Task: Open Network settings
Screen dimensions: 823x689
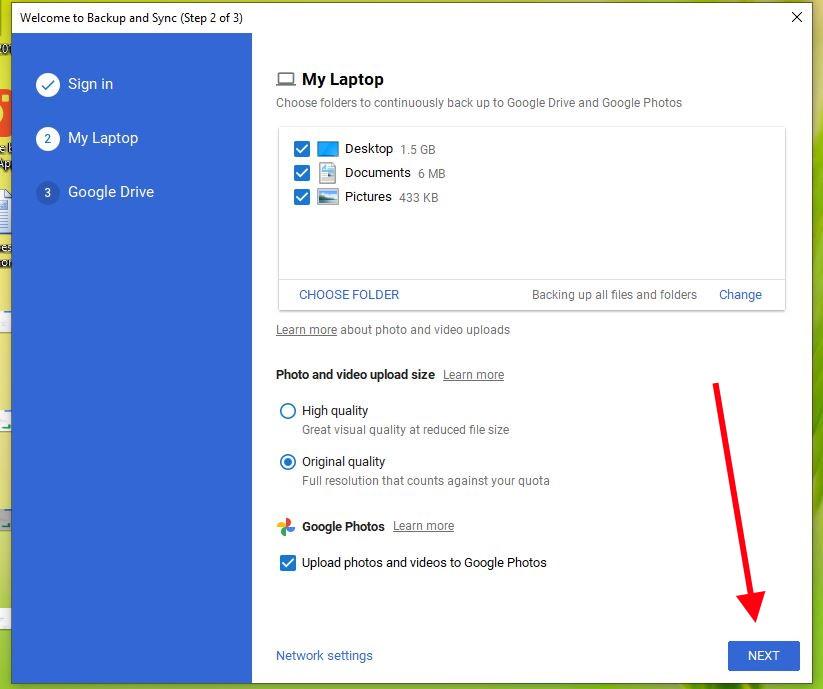Action: tap(324, 655)
